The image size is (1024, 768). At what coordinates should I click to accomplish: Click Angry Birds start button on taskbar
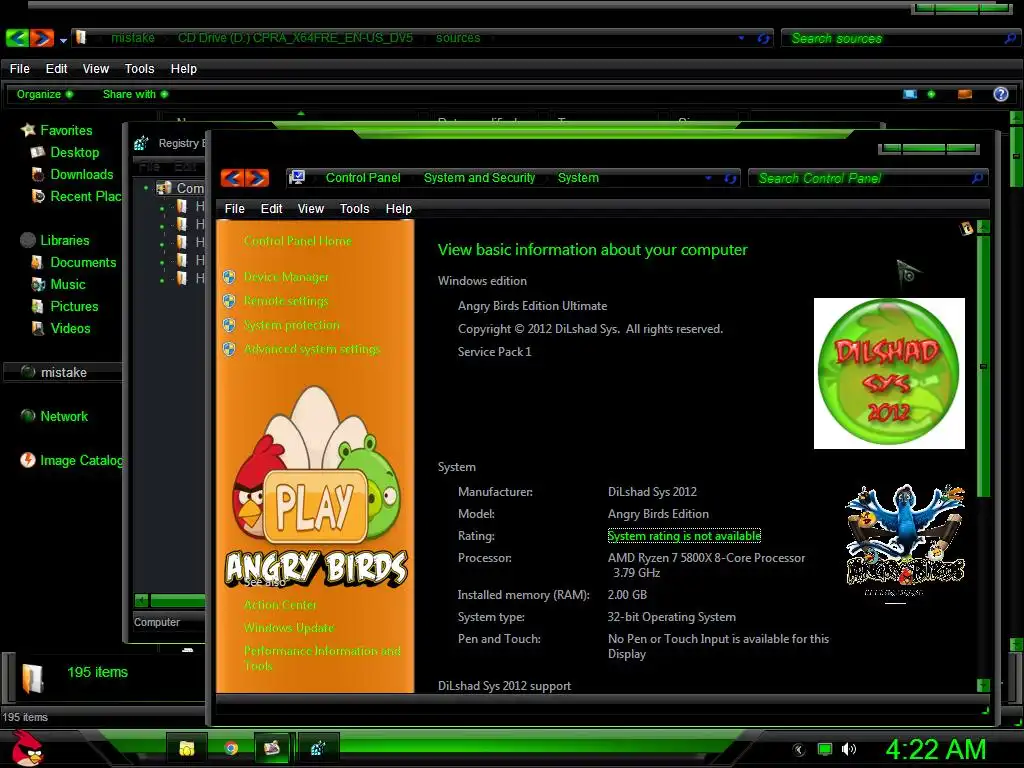point(27,748)
